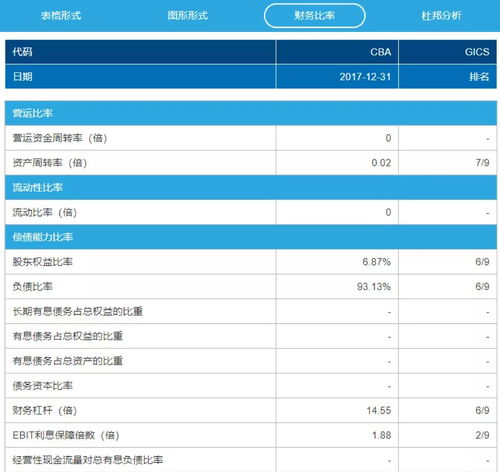The width and height of the screenshot is (500, 472).
Task: Click the value 6.87%
Action: [376, 262]
